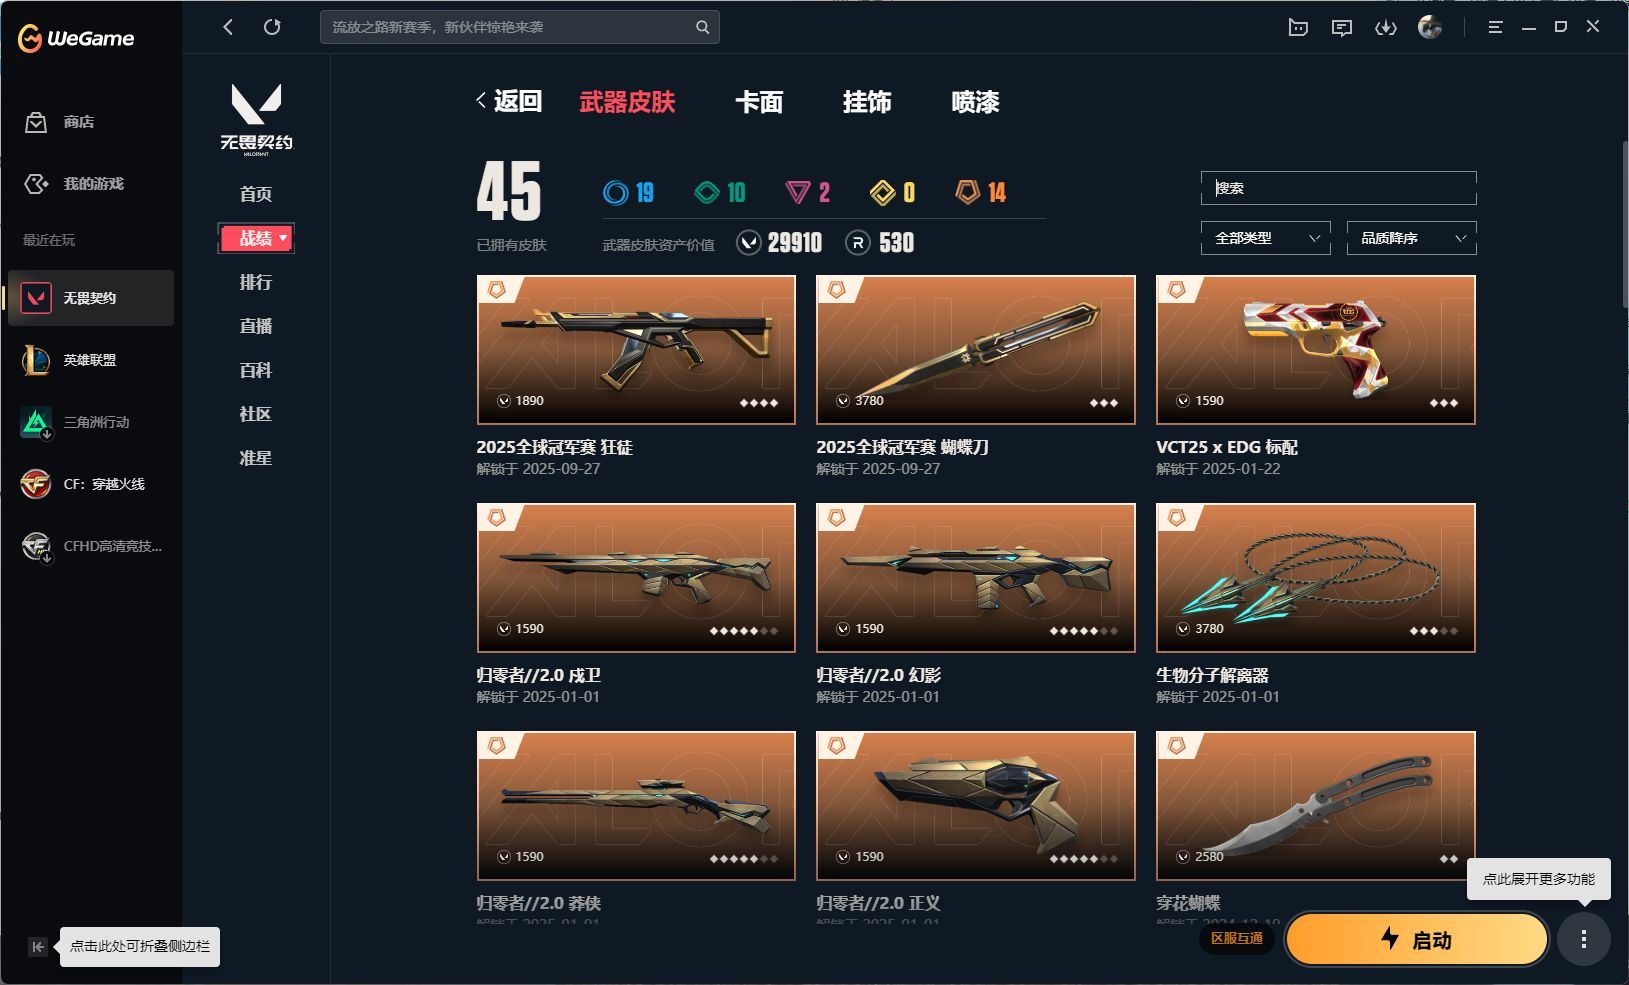1629x985 pixels.
Task: Open the download manager icon
Action: tap(1386, 28)
